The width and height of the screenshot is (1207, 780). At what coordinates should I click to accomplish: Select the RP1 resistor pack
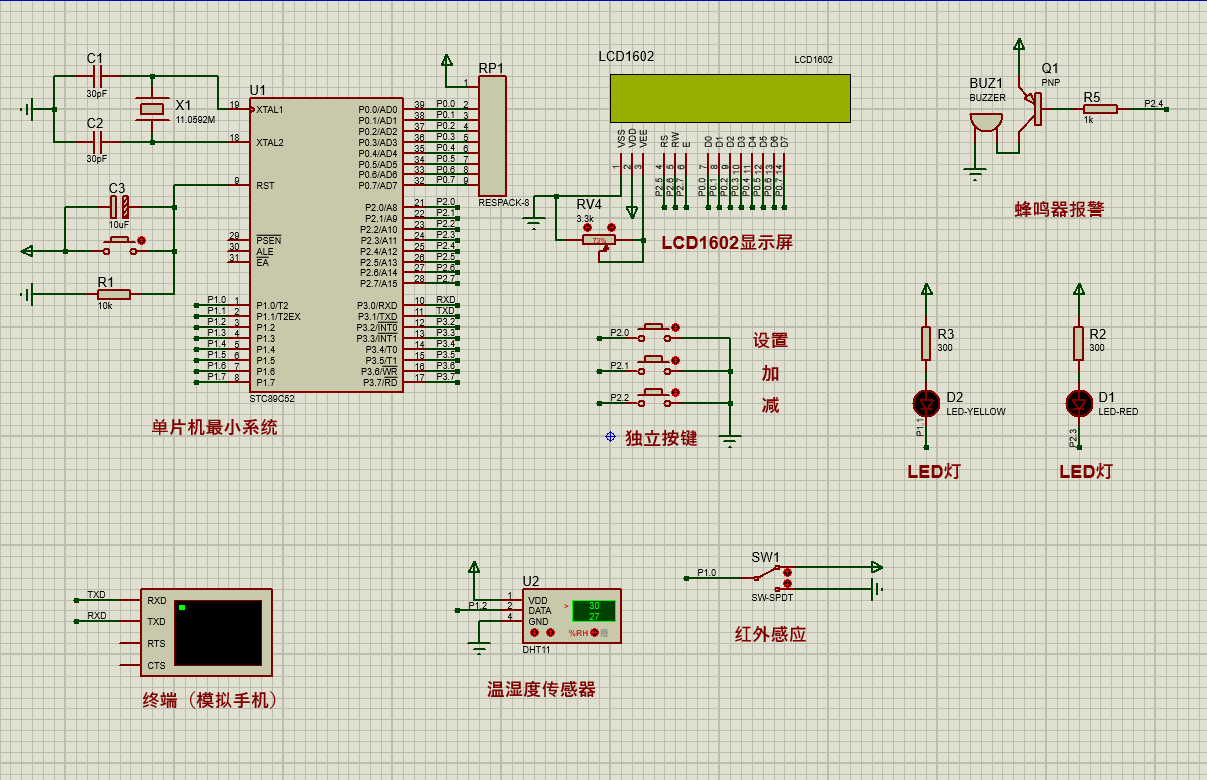click(x=491, y=135)
